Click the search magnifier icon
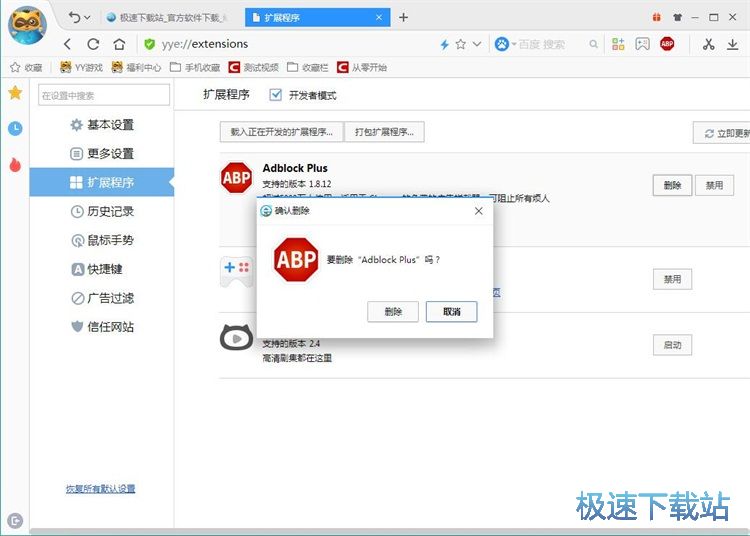The width and height of the screenshot is (750, 536). click(x=594, y=44)
